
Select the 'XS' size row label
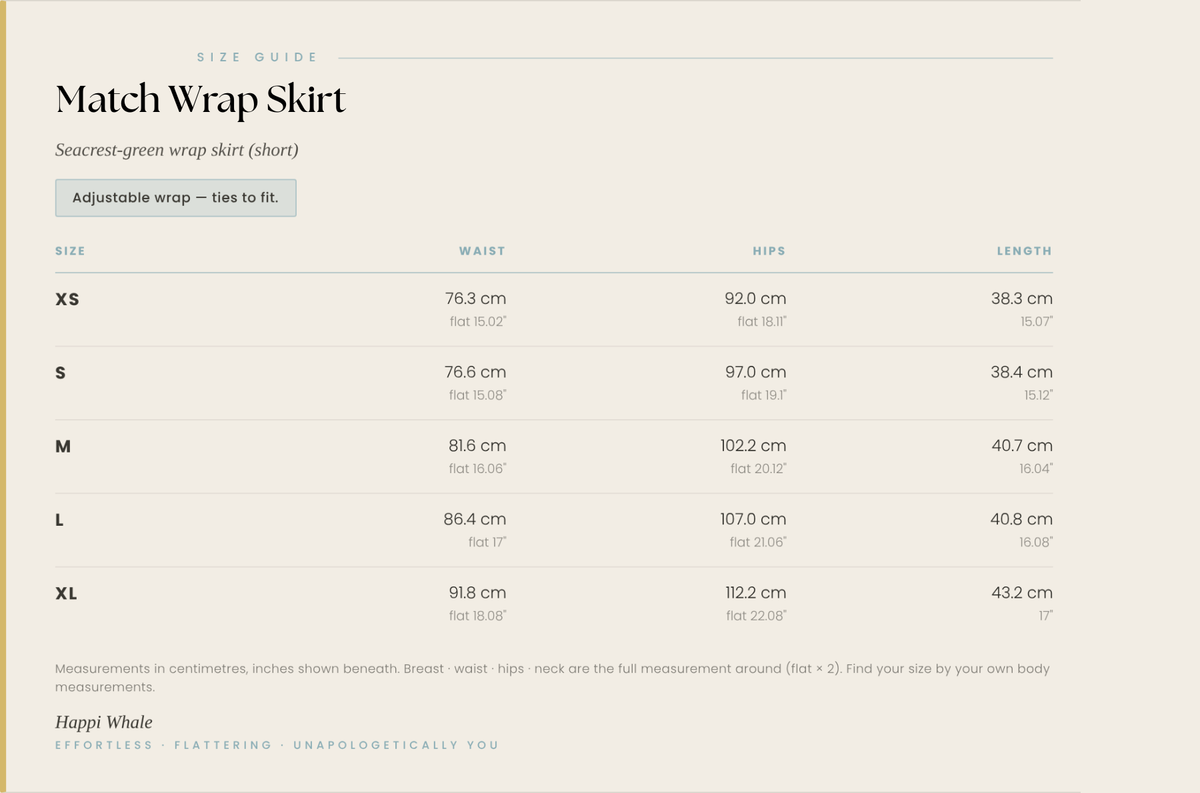click(x=67, y=299)
